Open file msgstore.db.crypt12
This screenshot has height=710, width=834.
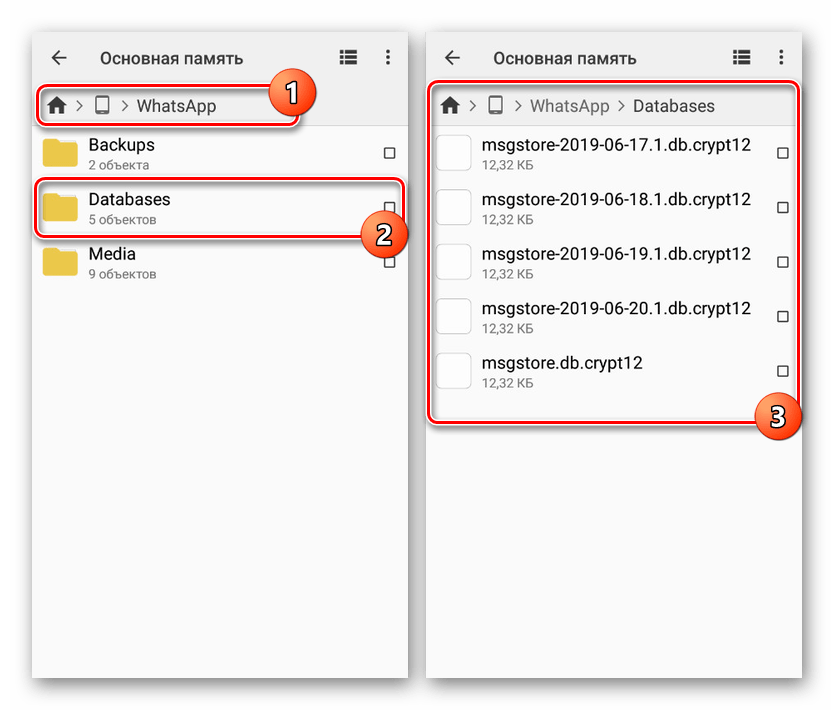click(x=562, y=363)
